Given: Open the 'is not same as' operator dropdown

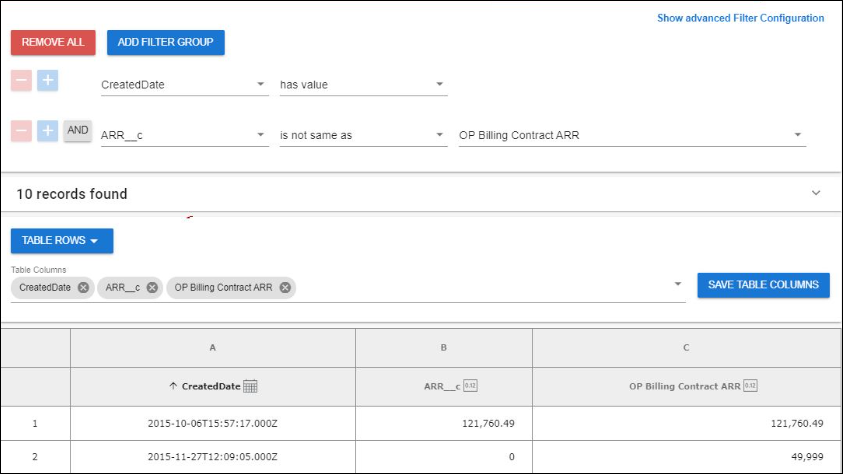Looking at the screenshot, I should pos(363,135).
